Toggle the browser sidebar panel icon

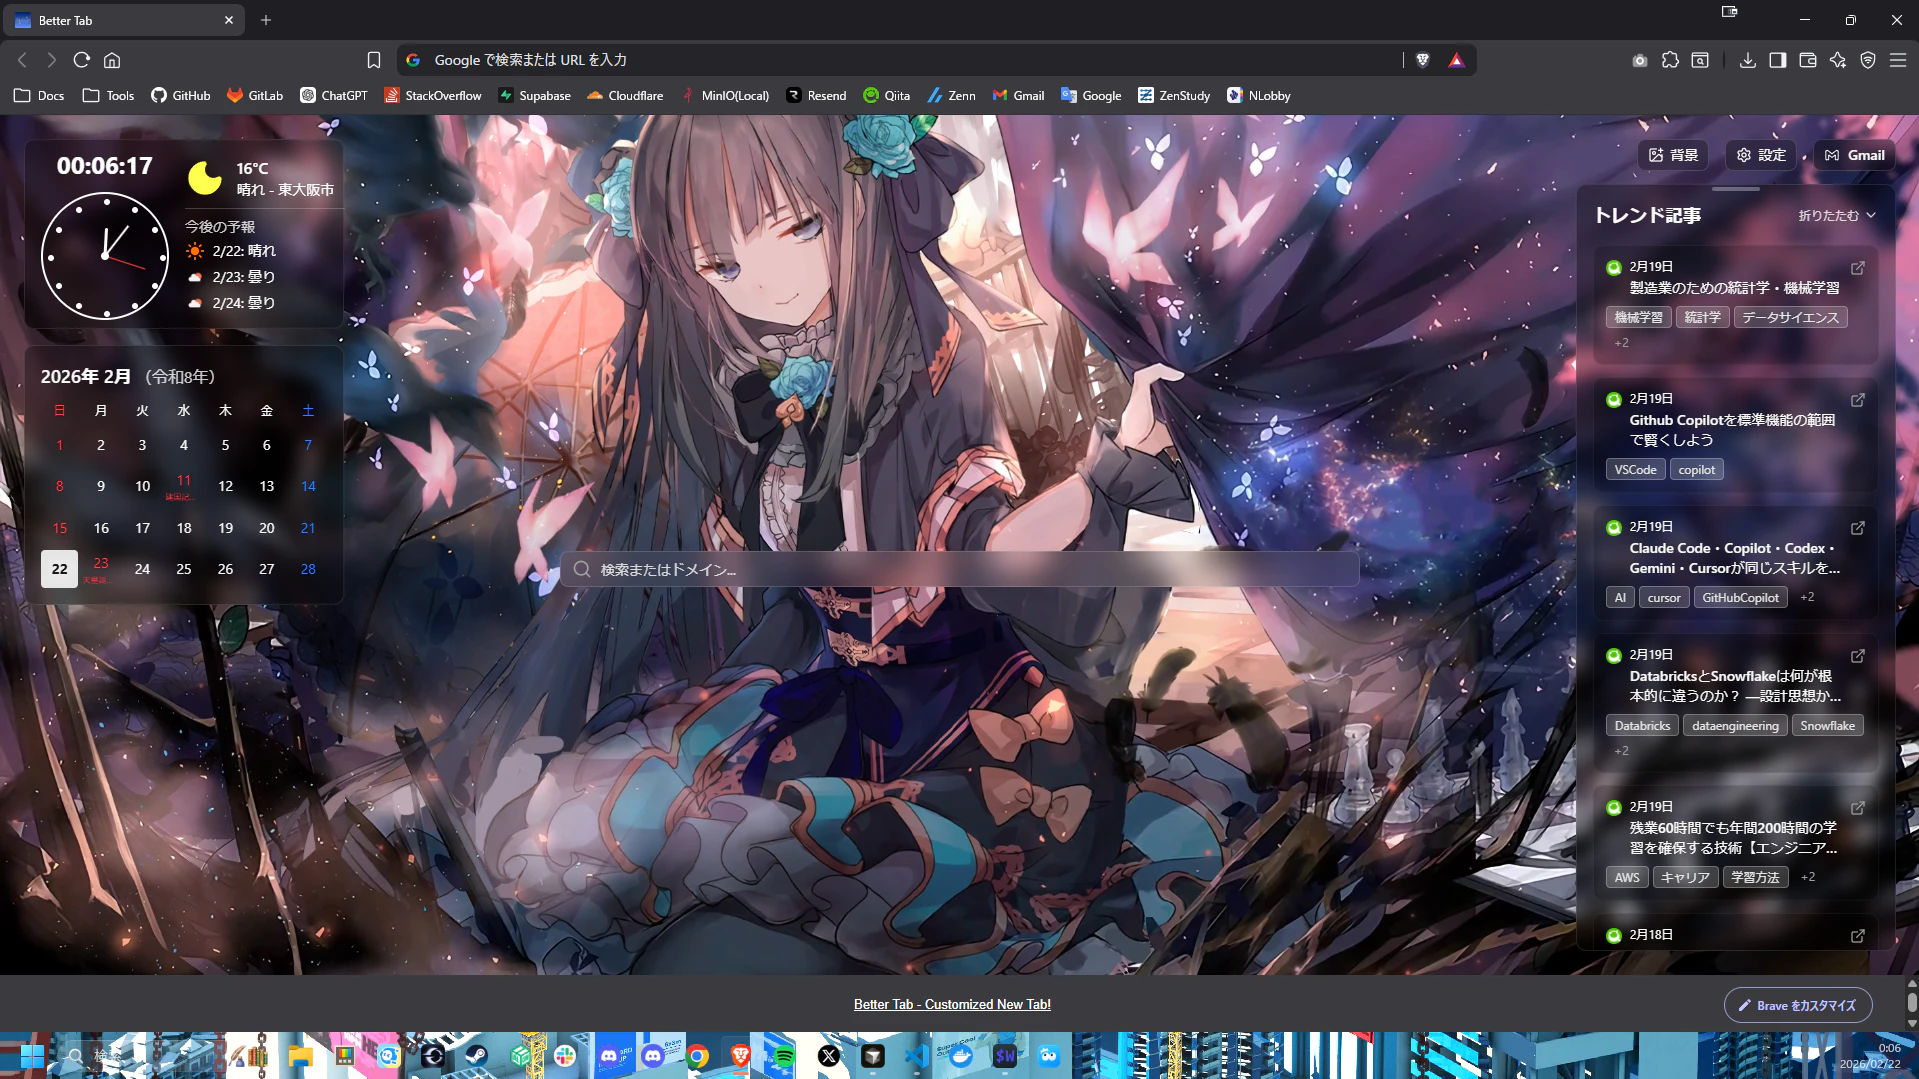[x=1777, y=60]
